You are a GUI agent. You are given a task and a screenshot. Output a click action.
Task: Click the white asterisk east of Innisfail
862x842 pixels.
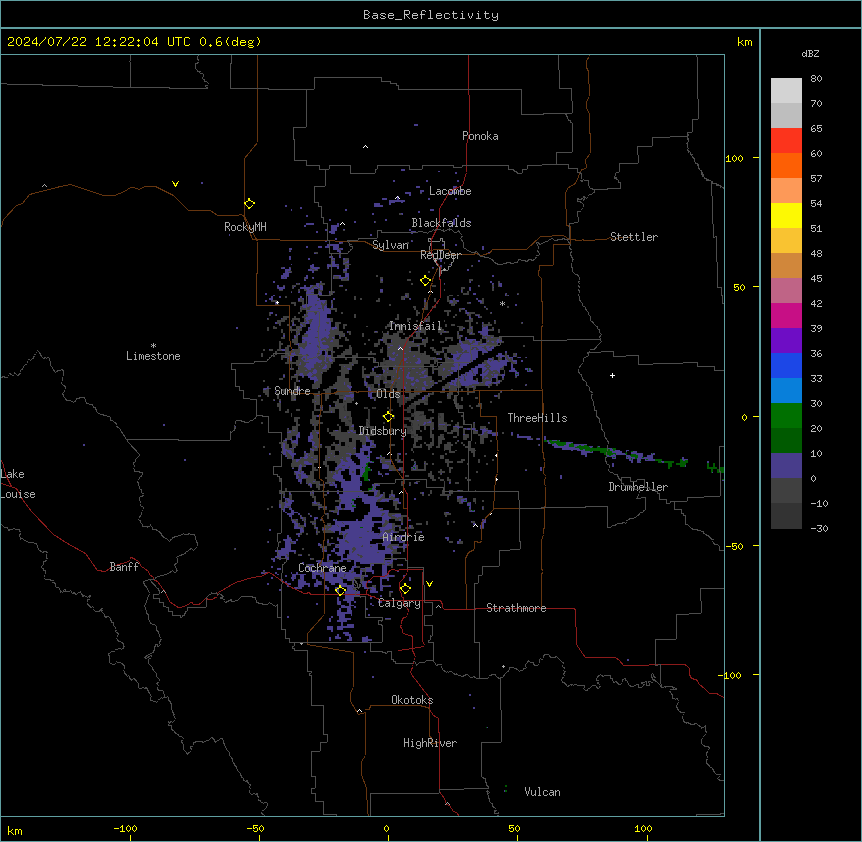[502, 303]
